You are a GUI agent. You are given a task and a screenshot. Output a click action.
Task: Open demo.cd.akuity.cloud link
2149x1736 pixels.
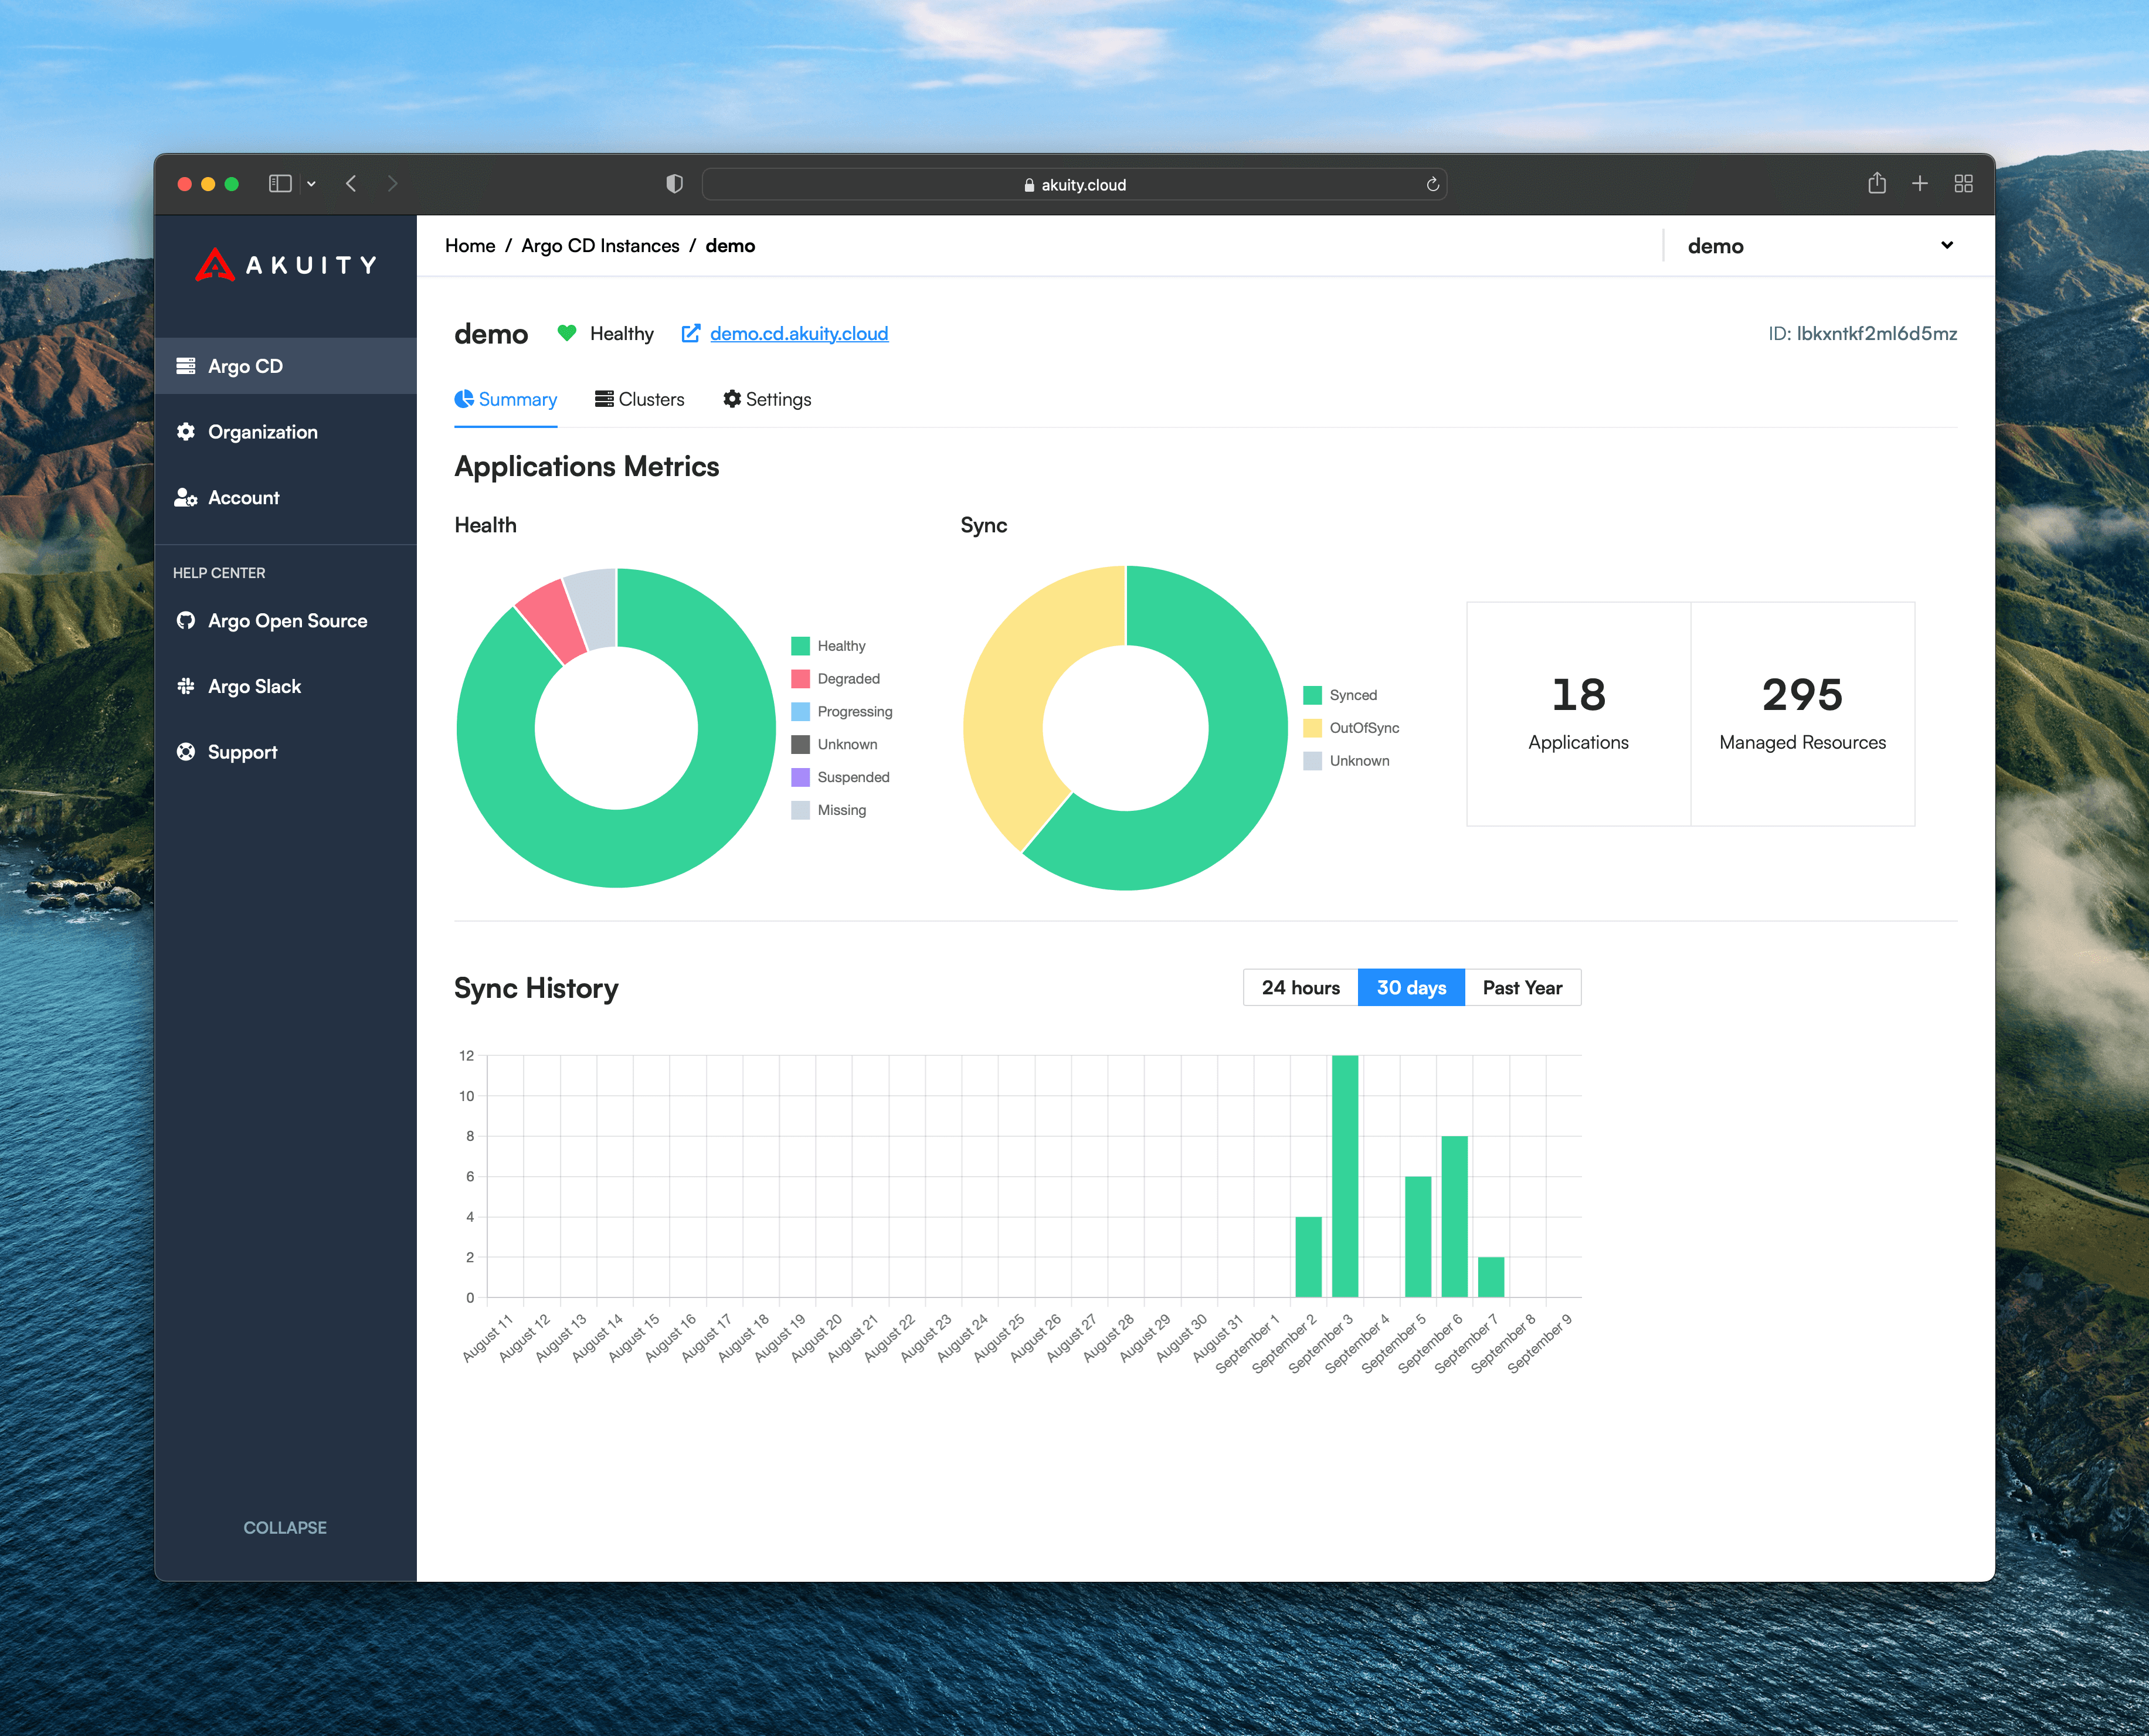pos(798,334)
